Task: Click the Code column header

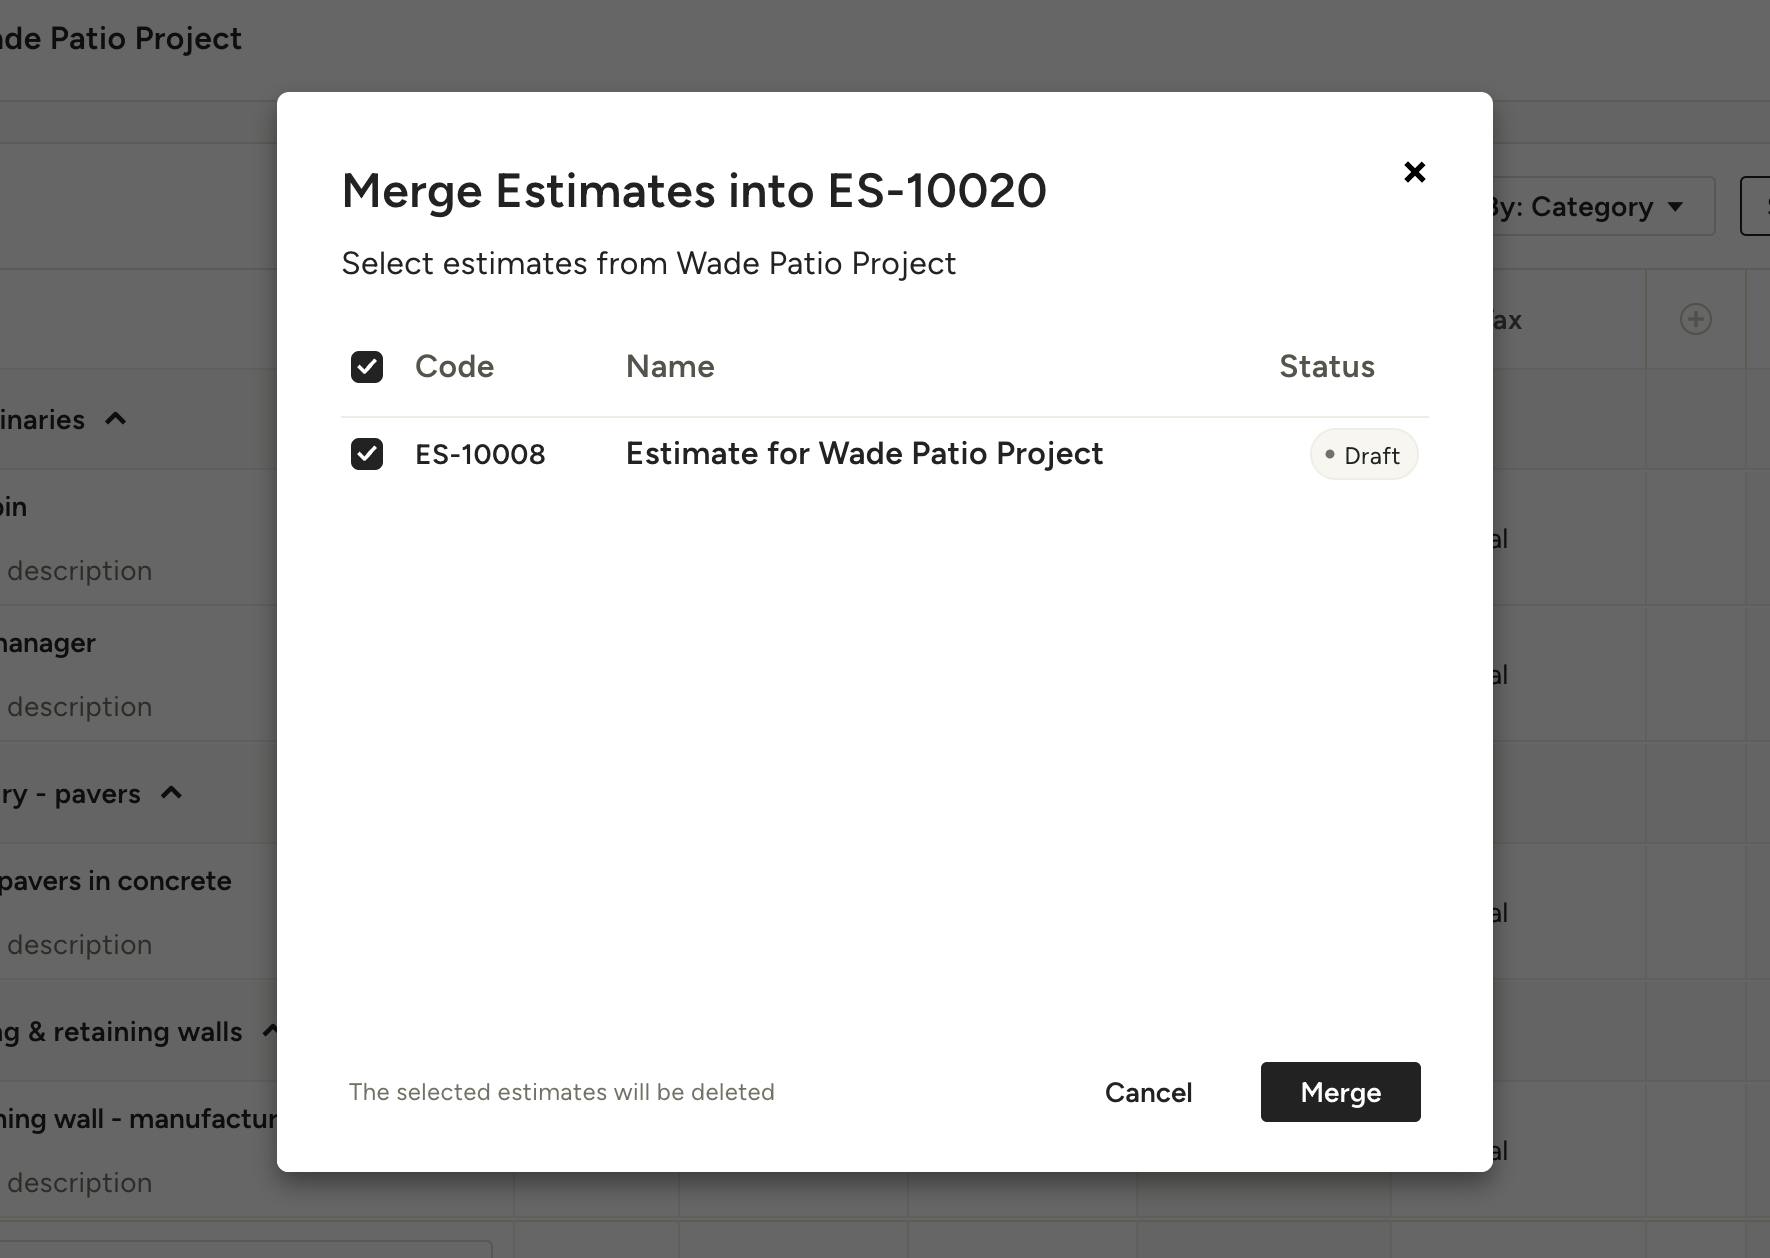Action: tap(454, 367)
